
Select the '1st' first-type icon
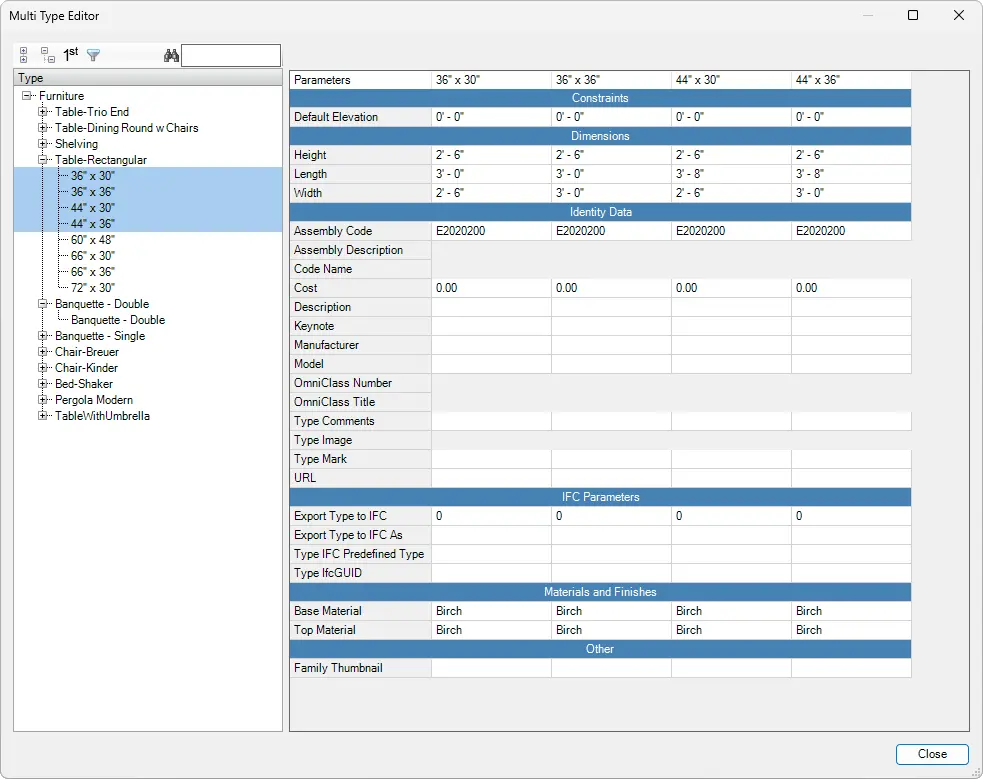point(68,54)
